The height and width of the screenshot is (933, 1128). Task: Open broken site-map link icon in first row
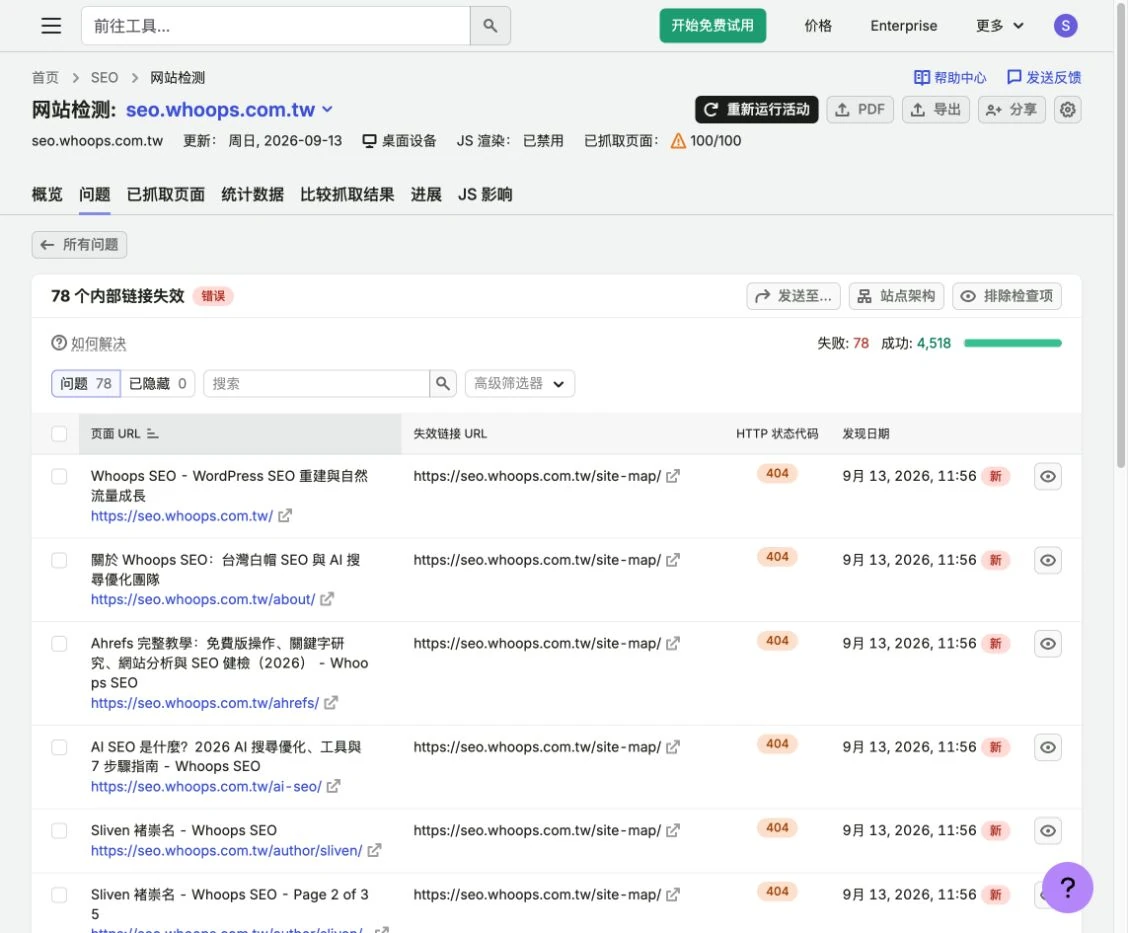673,476
